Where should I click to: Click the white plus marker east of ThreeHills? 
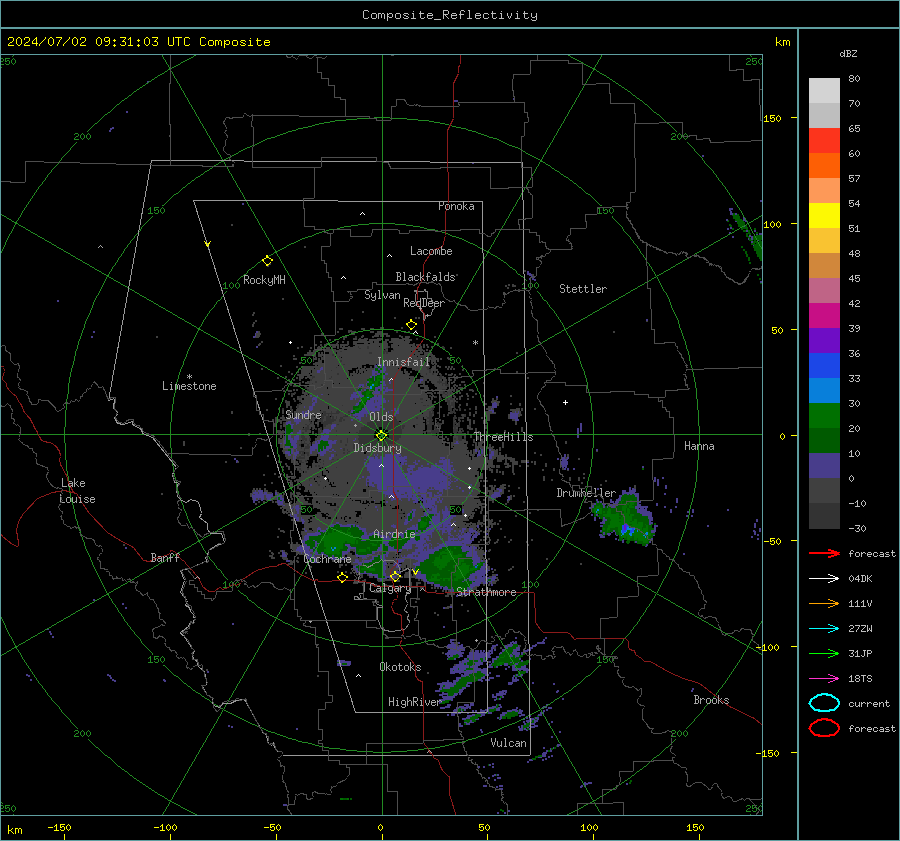point(565,402)
